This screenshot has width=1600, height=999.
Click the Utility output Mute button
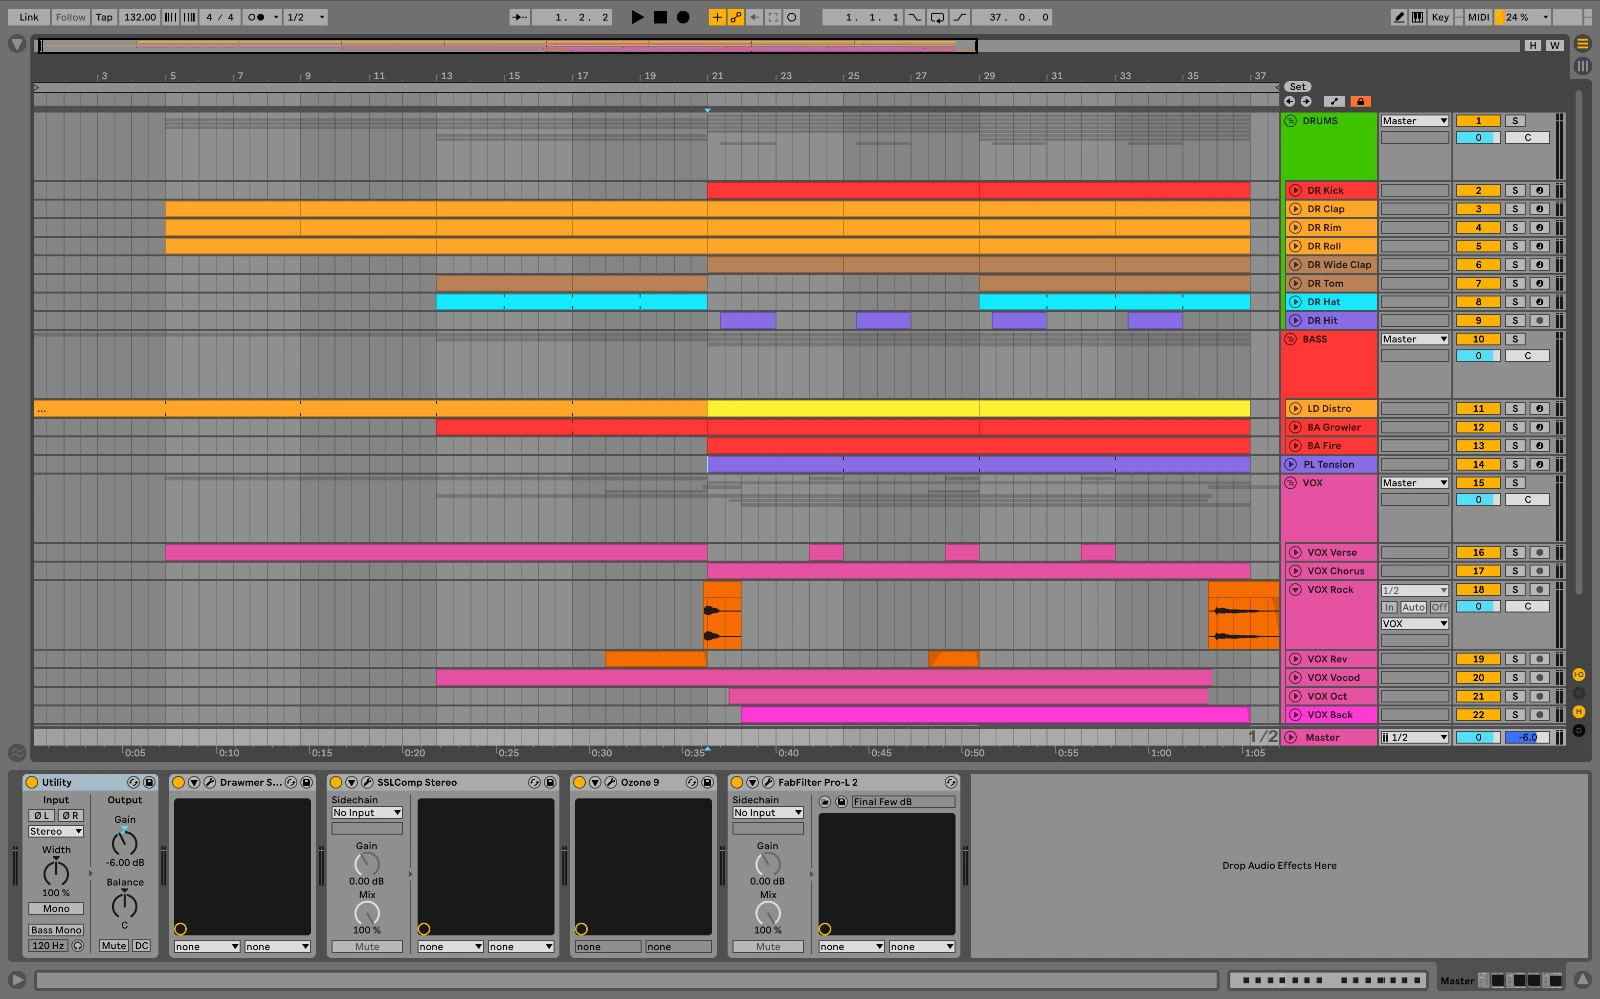(114, 946)
